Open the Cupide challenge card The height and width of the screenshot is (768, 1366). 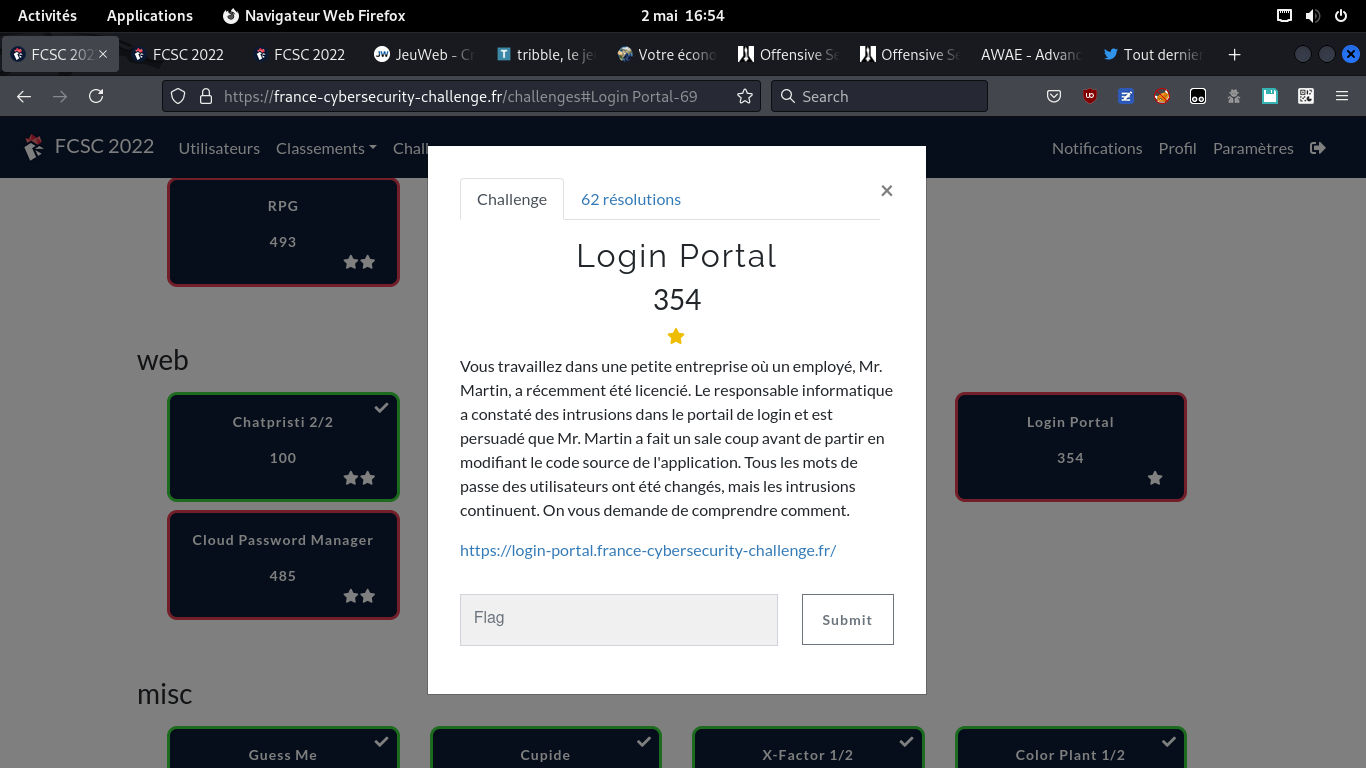pos(546,747)
